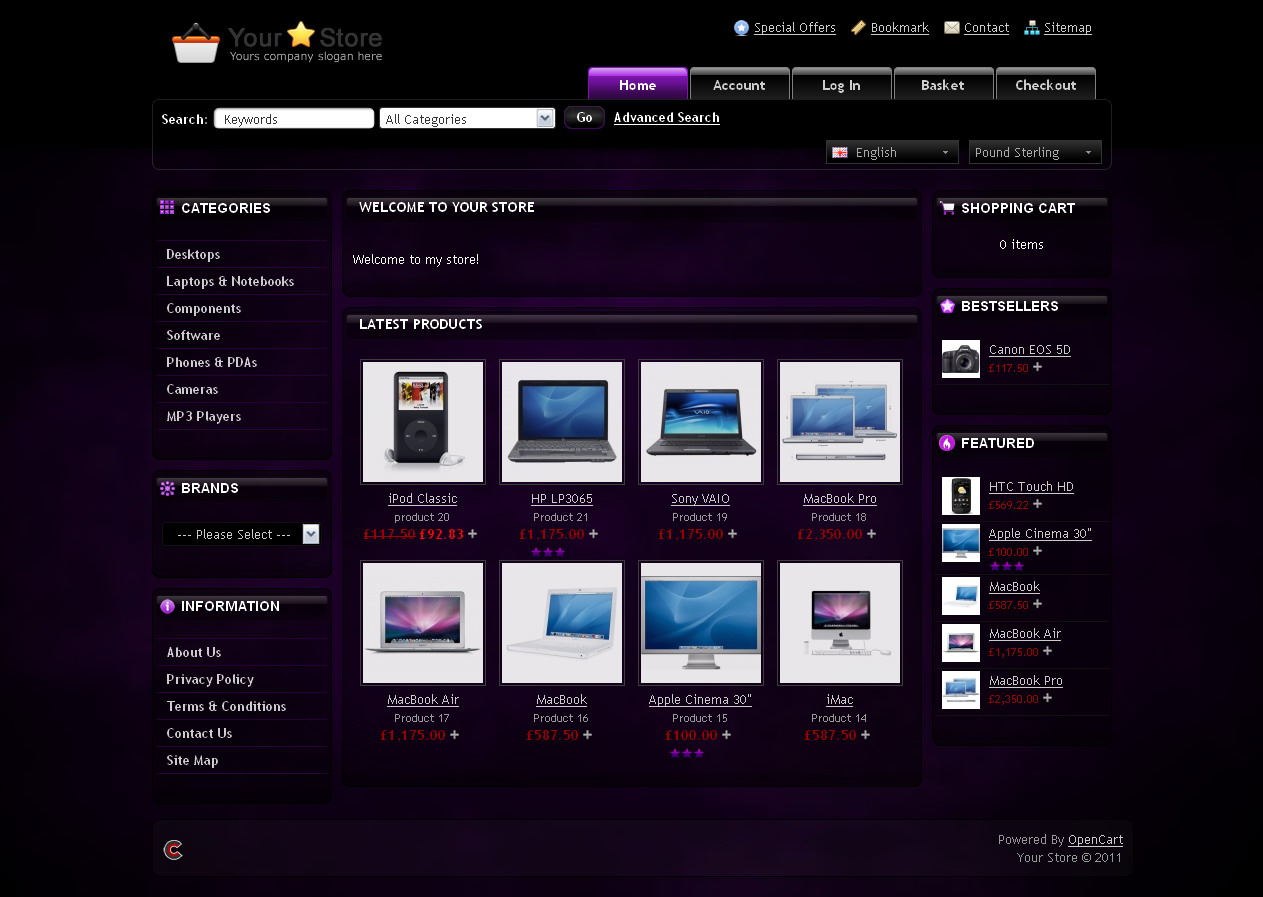Add iPod Classic to cart with plus icon

tap(473, 534)
